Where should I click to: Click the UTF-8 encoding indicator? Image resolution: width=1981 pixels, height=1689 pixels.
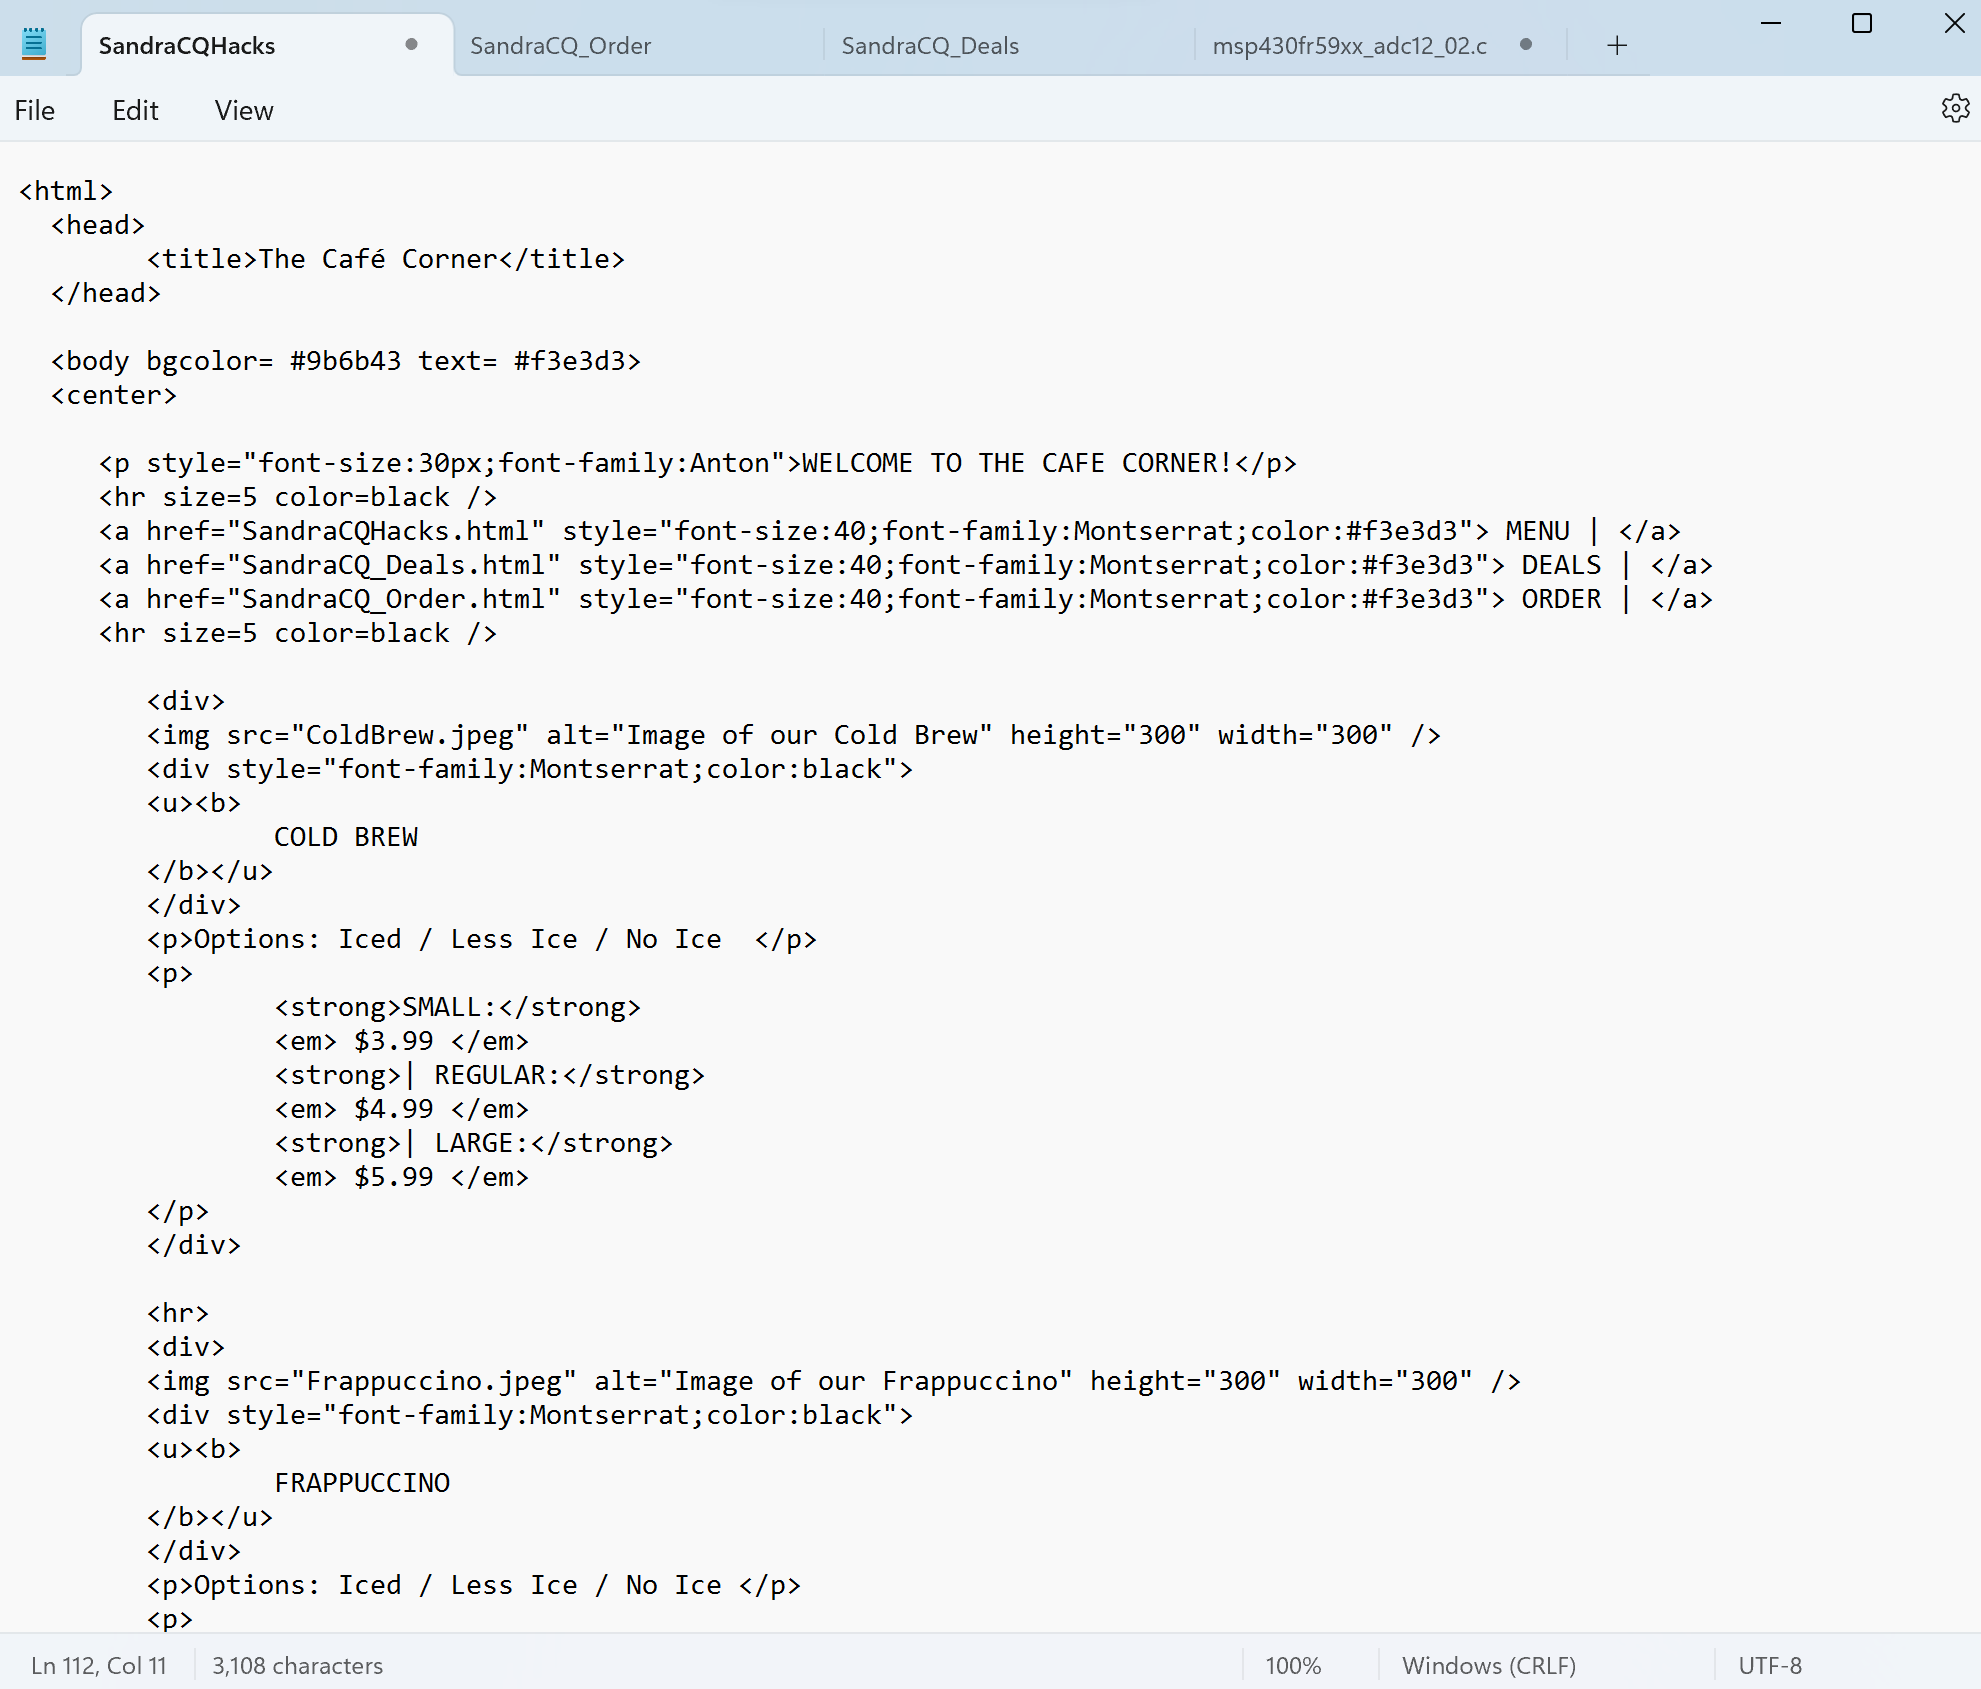click(1769, 1665)
